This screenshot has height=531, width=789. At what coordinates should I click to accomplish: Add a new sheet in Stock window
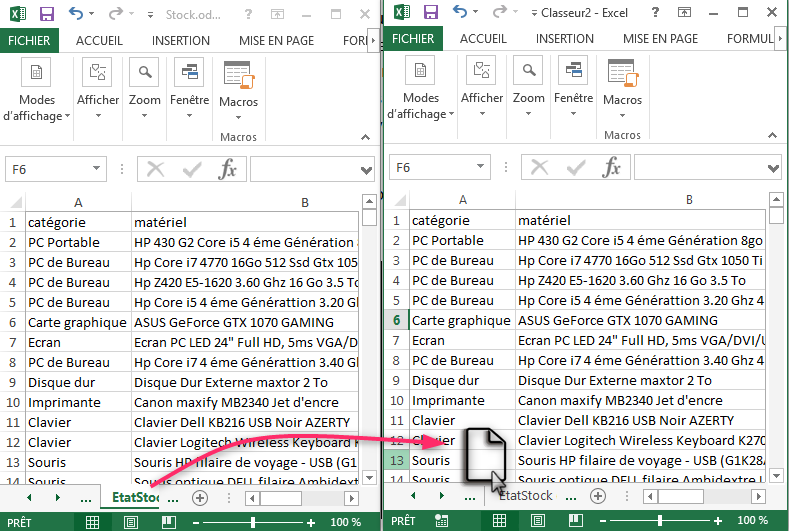[200, 498]
